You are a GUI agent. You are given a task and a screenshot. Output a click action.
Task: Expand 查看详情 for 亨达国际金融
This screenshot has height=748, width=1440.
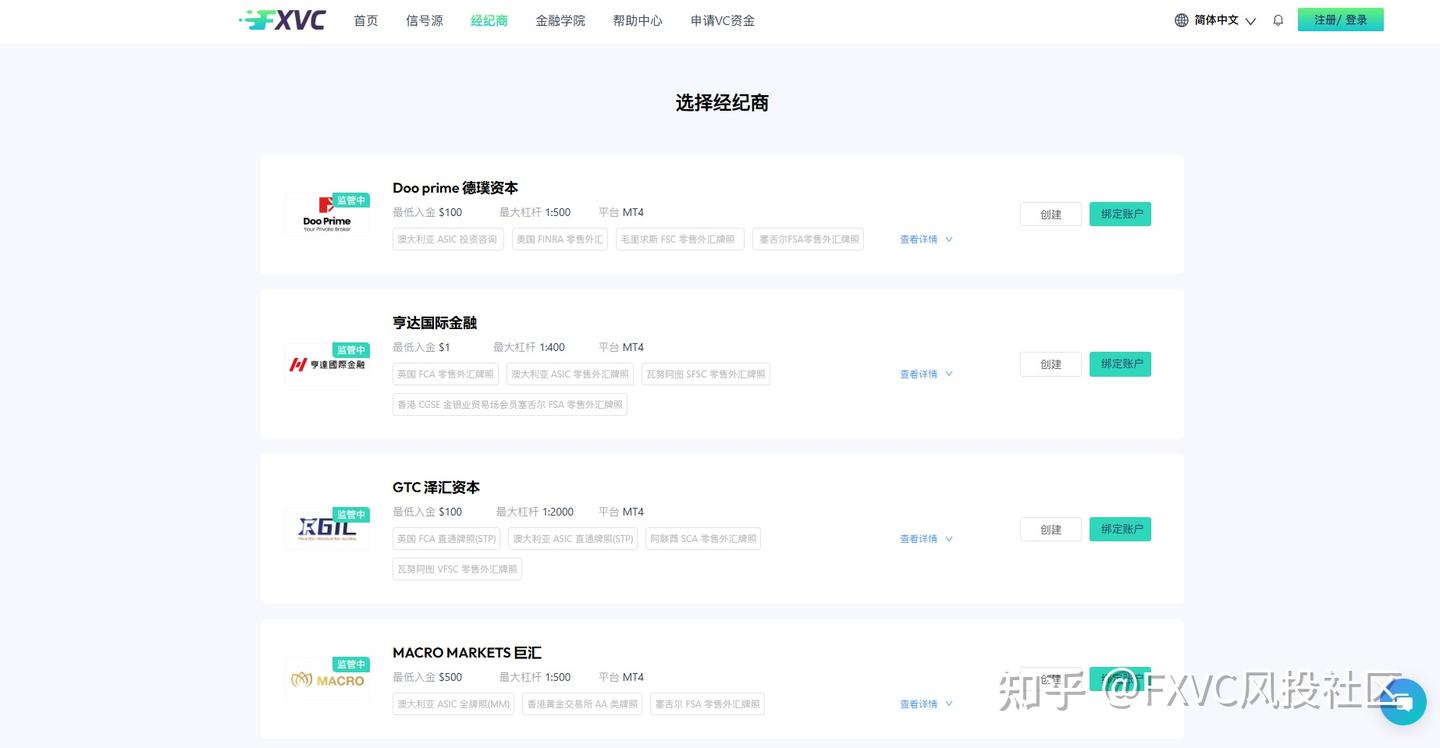925,374
